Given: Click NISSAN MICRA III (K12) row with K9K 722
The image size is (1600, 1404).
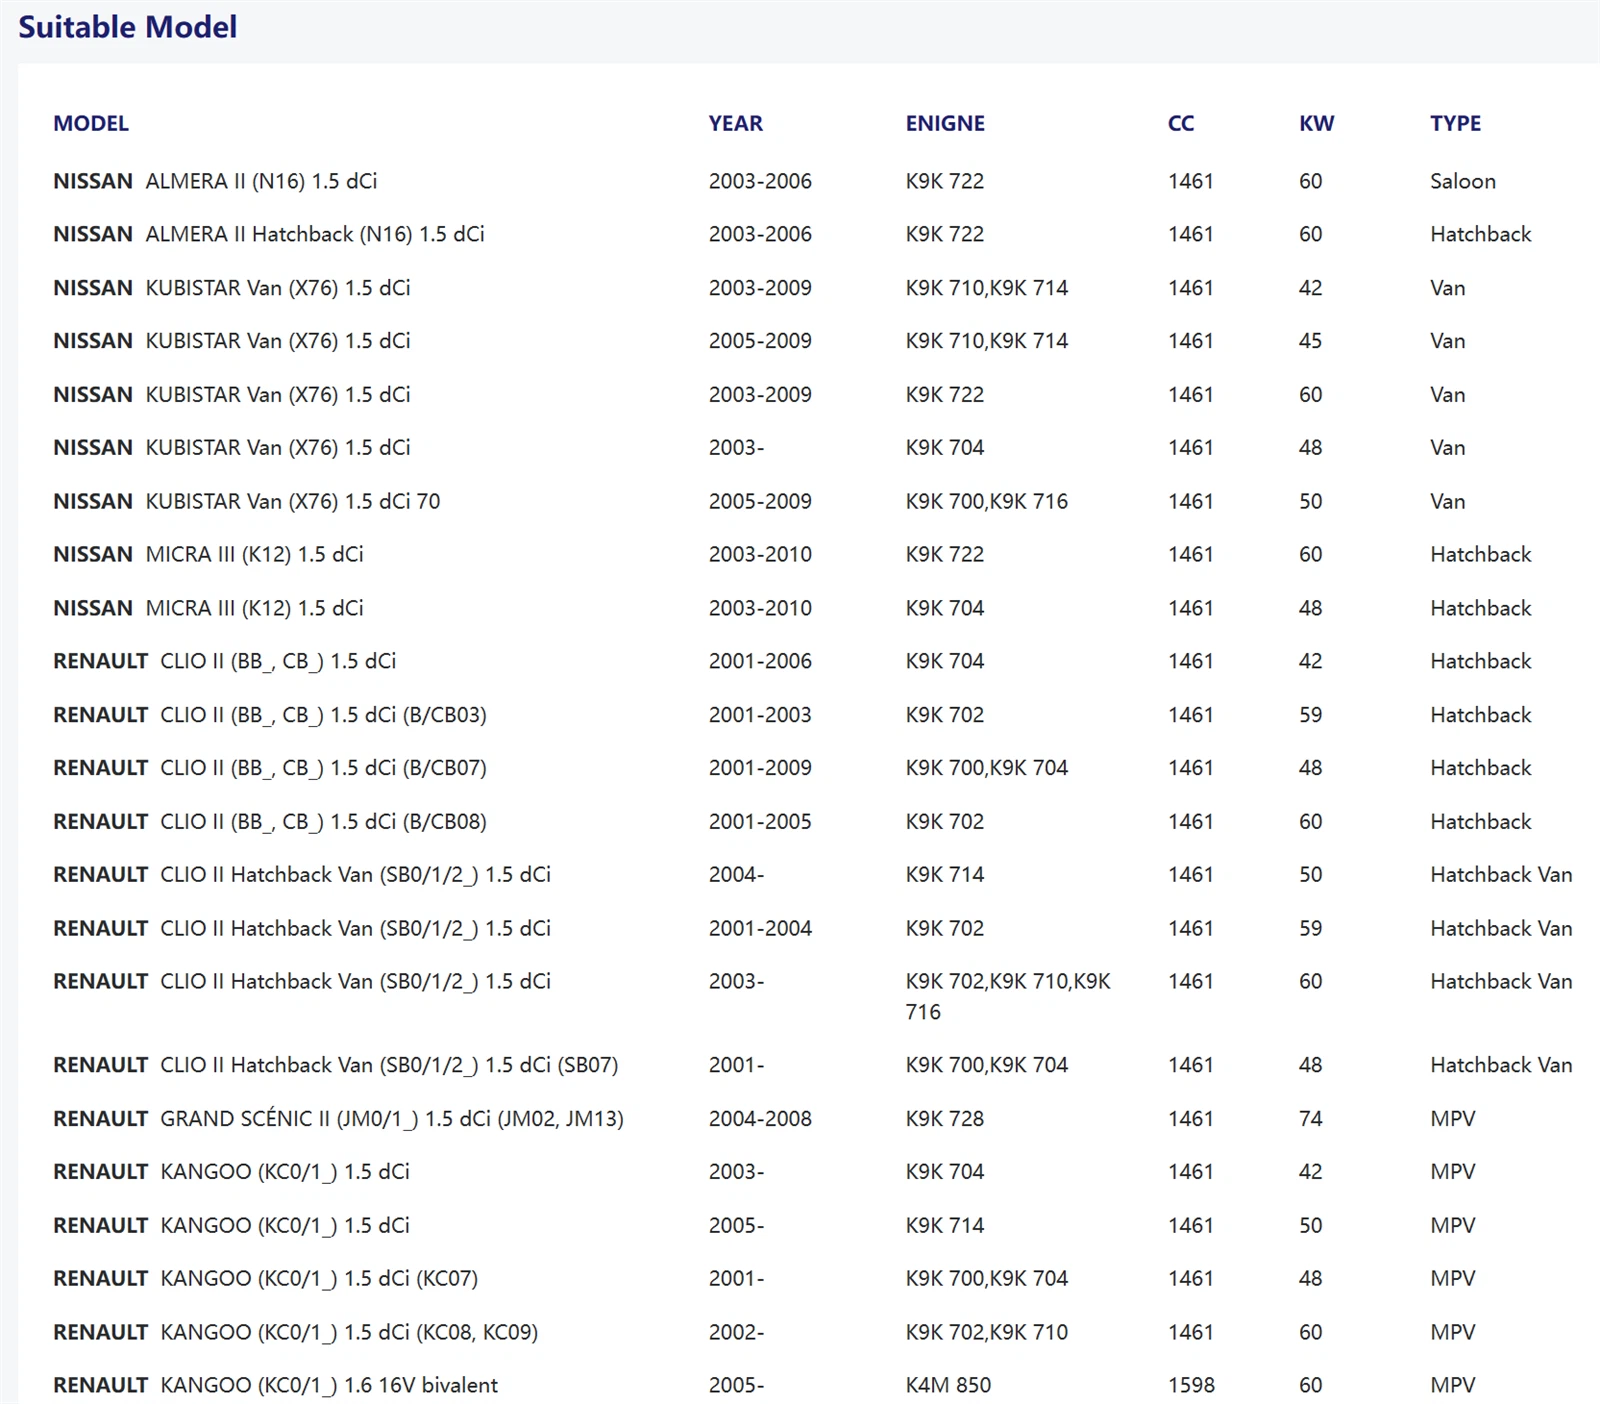Looking at the screenshot, I should click(x=812, y=554).
